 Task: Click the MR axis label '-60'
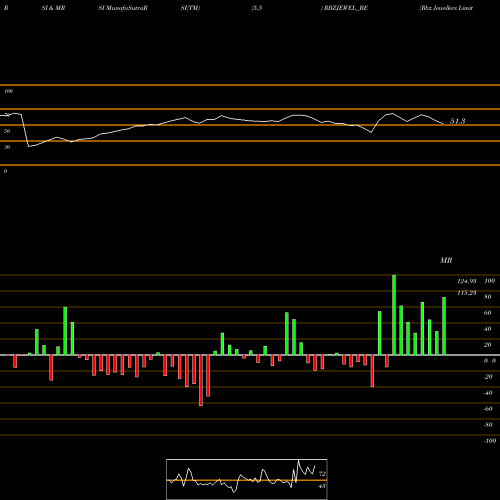[488, 409]
